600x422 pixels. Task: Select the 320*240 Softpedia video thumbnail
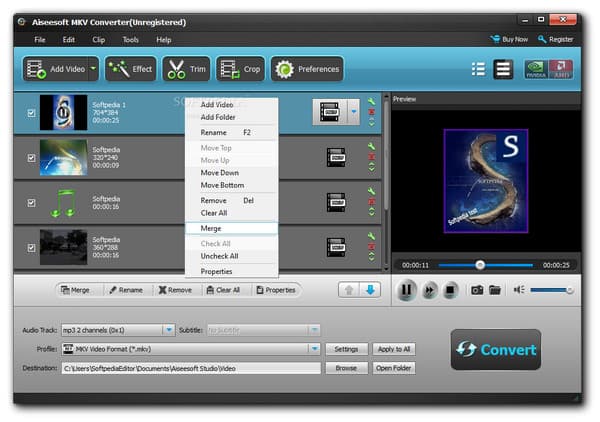63,158
